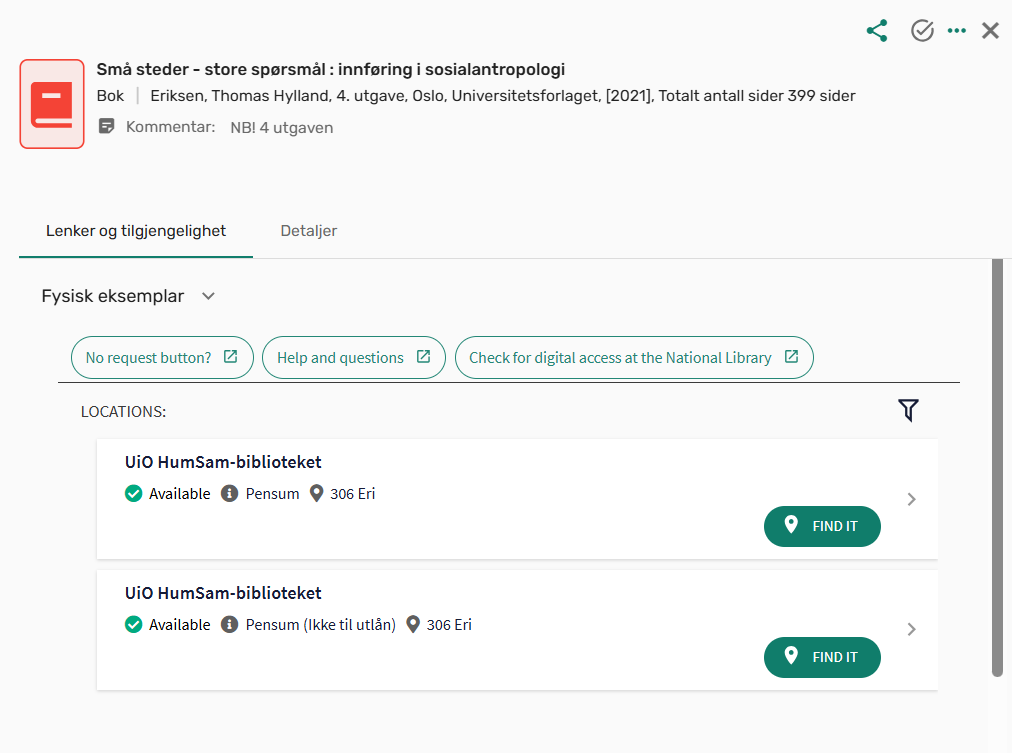This screenshot has height=753, width=1012.
Task: Click the info icon beside Pensum in first location
Action: tap(229, 494)
